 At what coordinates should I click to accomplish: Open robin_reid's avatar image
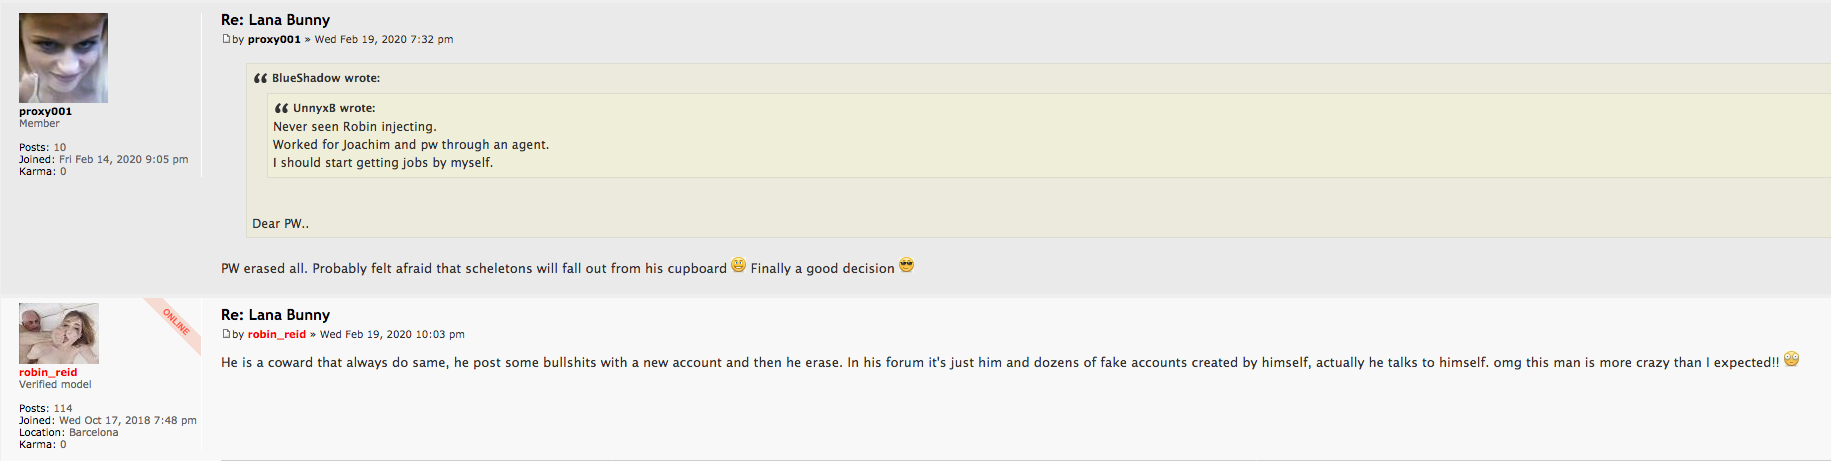(59, 334)
